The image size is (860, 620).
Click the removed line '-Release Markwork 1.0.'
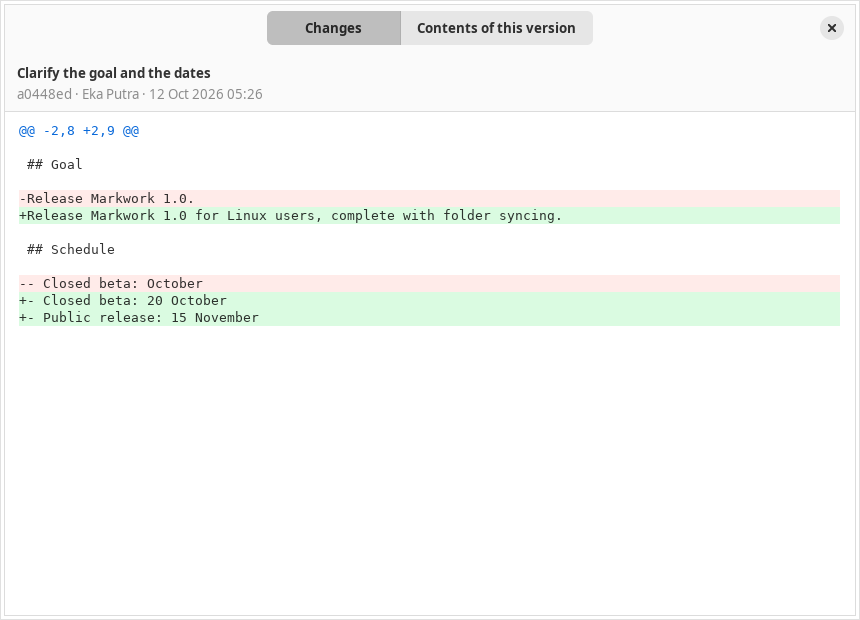pyautogui.click(x=429, y=199)
